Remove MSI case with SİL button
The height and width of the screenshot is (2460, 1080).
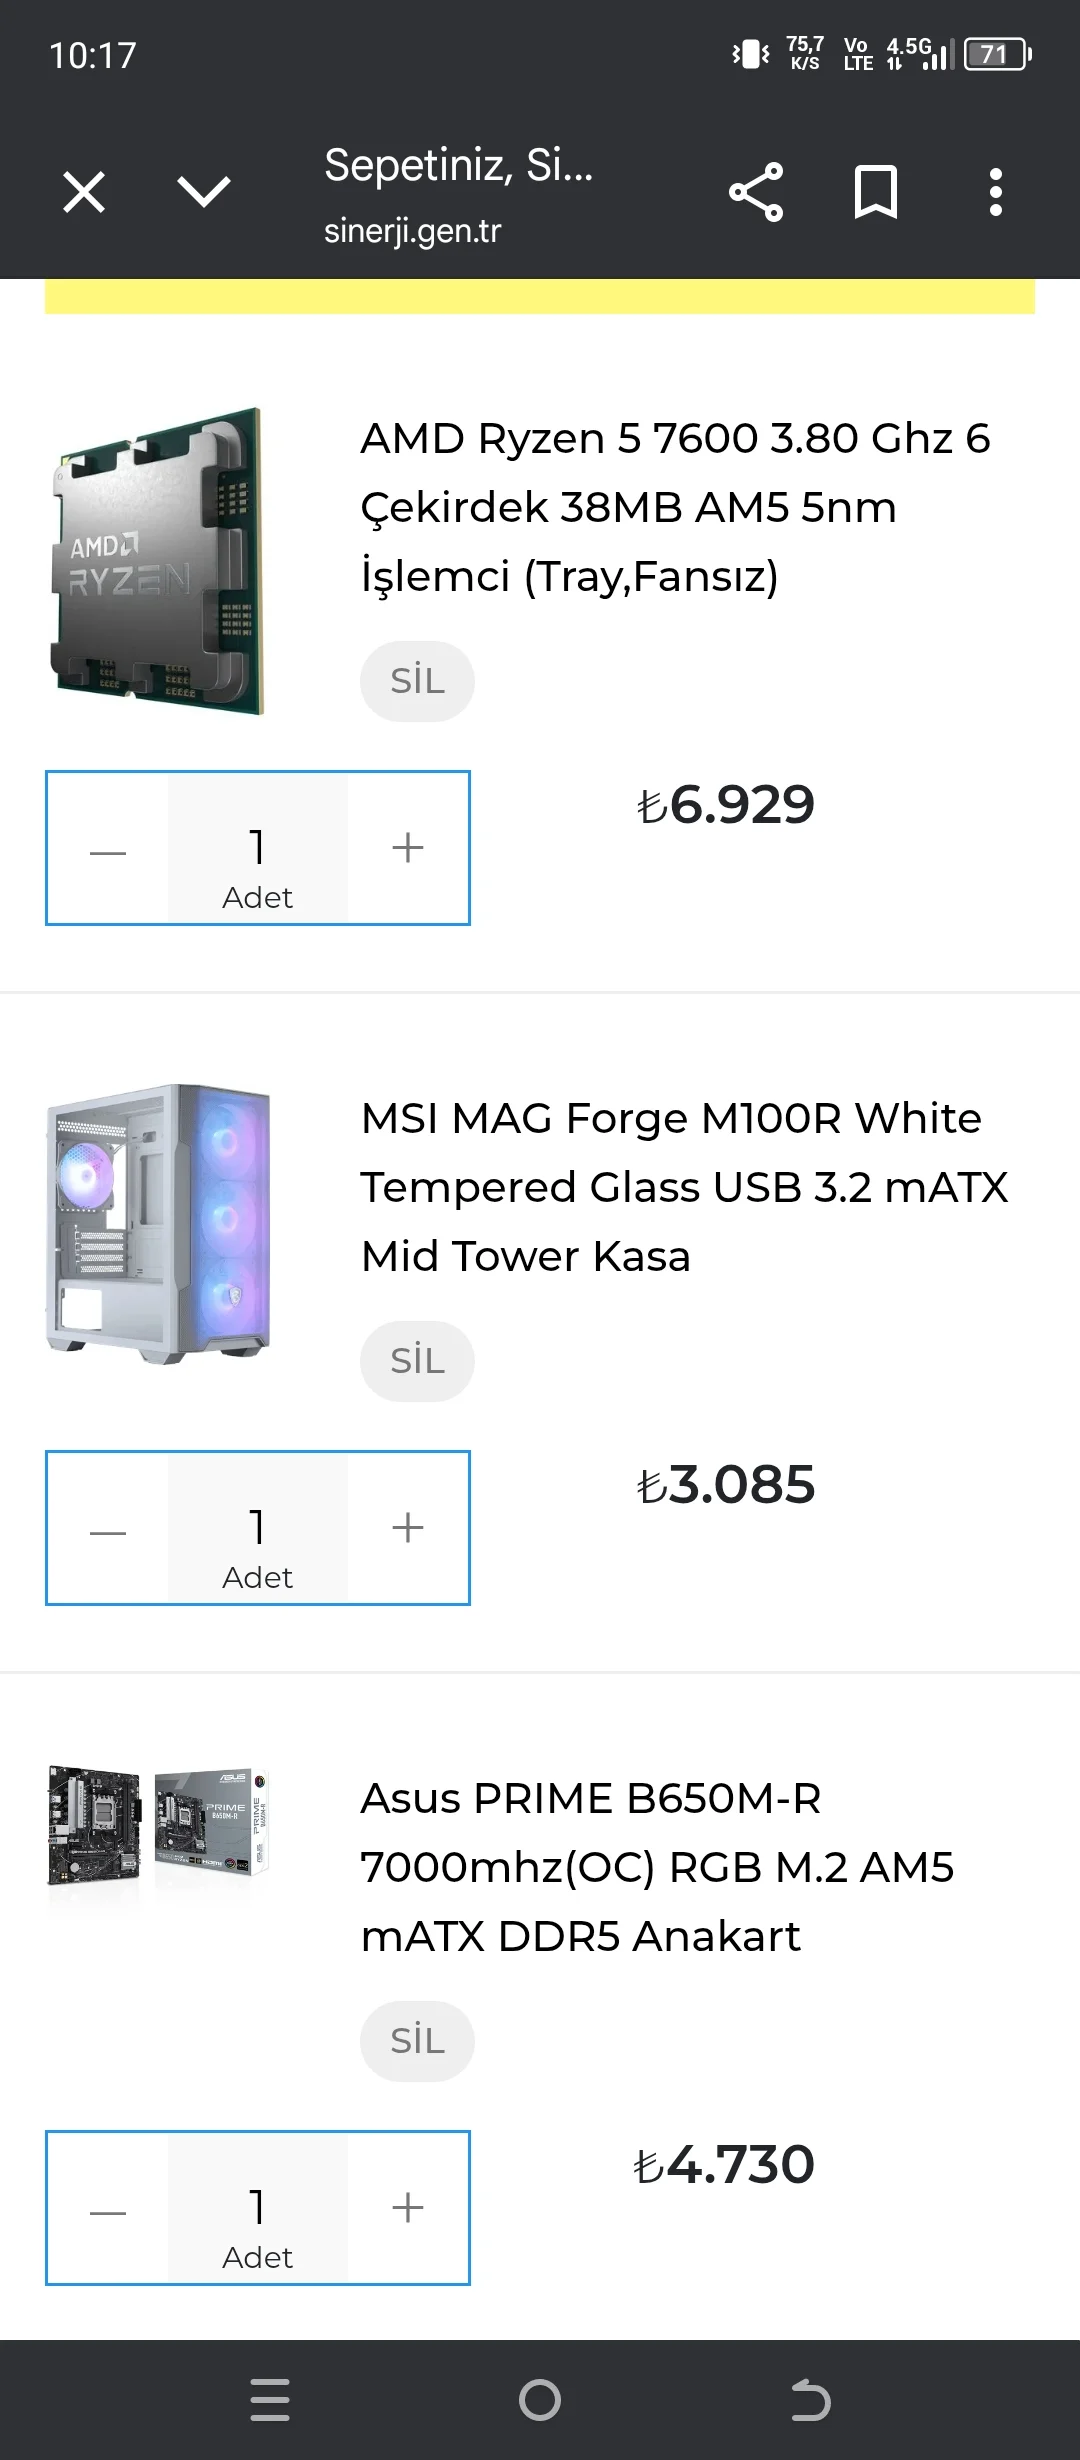coord(417,1361)
